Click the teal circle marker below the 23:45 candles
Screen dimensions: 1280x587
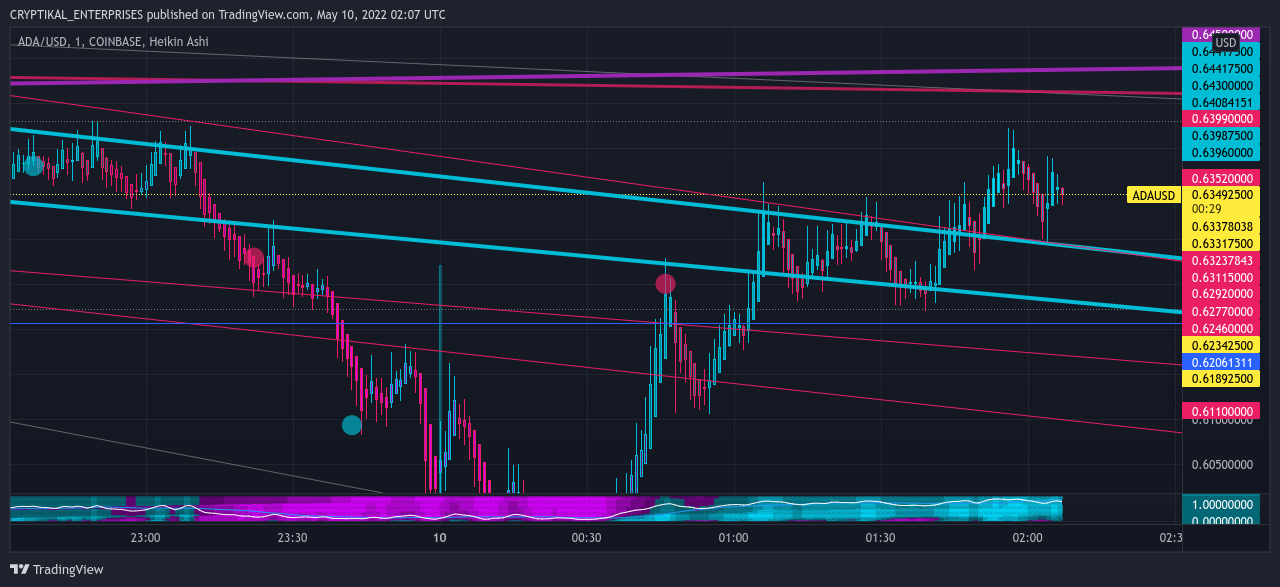(x=352, y=425)
